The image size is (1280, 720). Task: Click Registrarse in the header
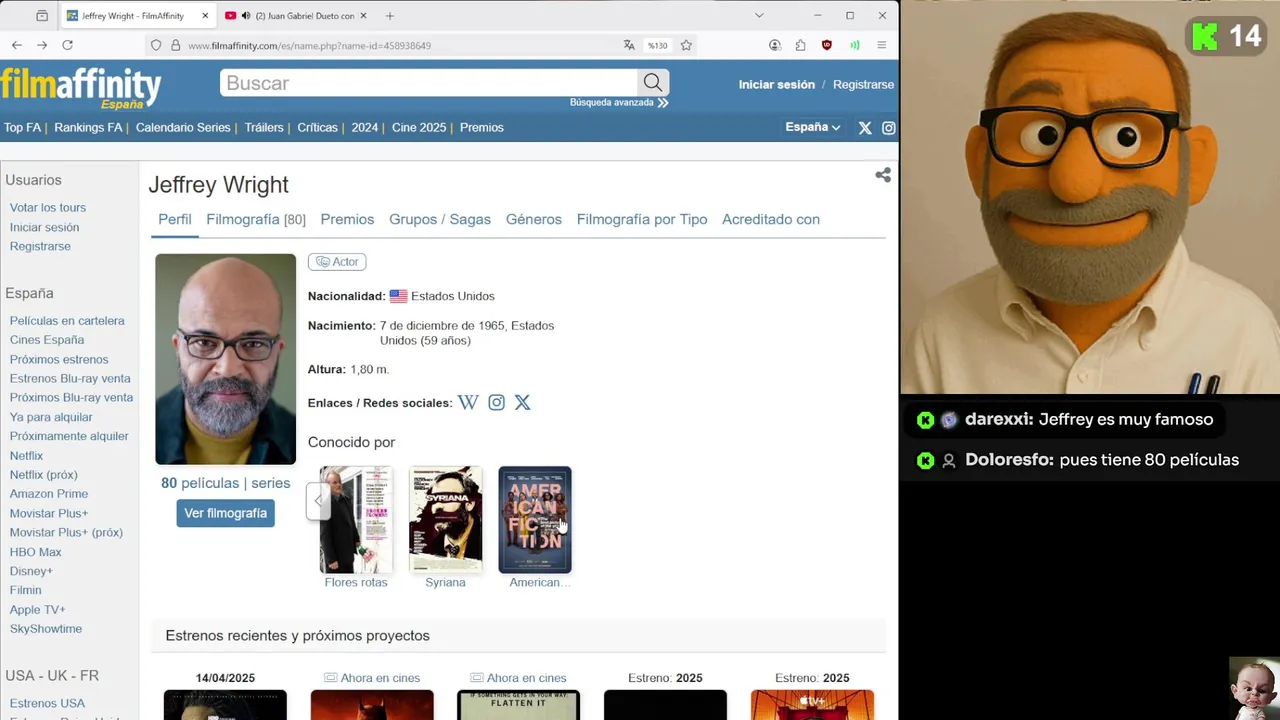point(863,84)
